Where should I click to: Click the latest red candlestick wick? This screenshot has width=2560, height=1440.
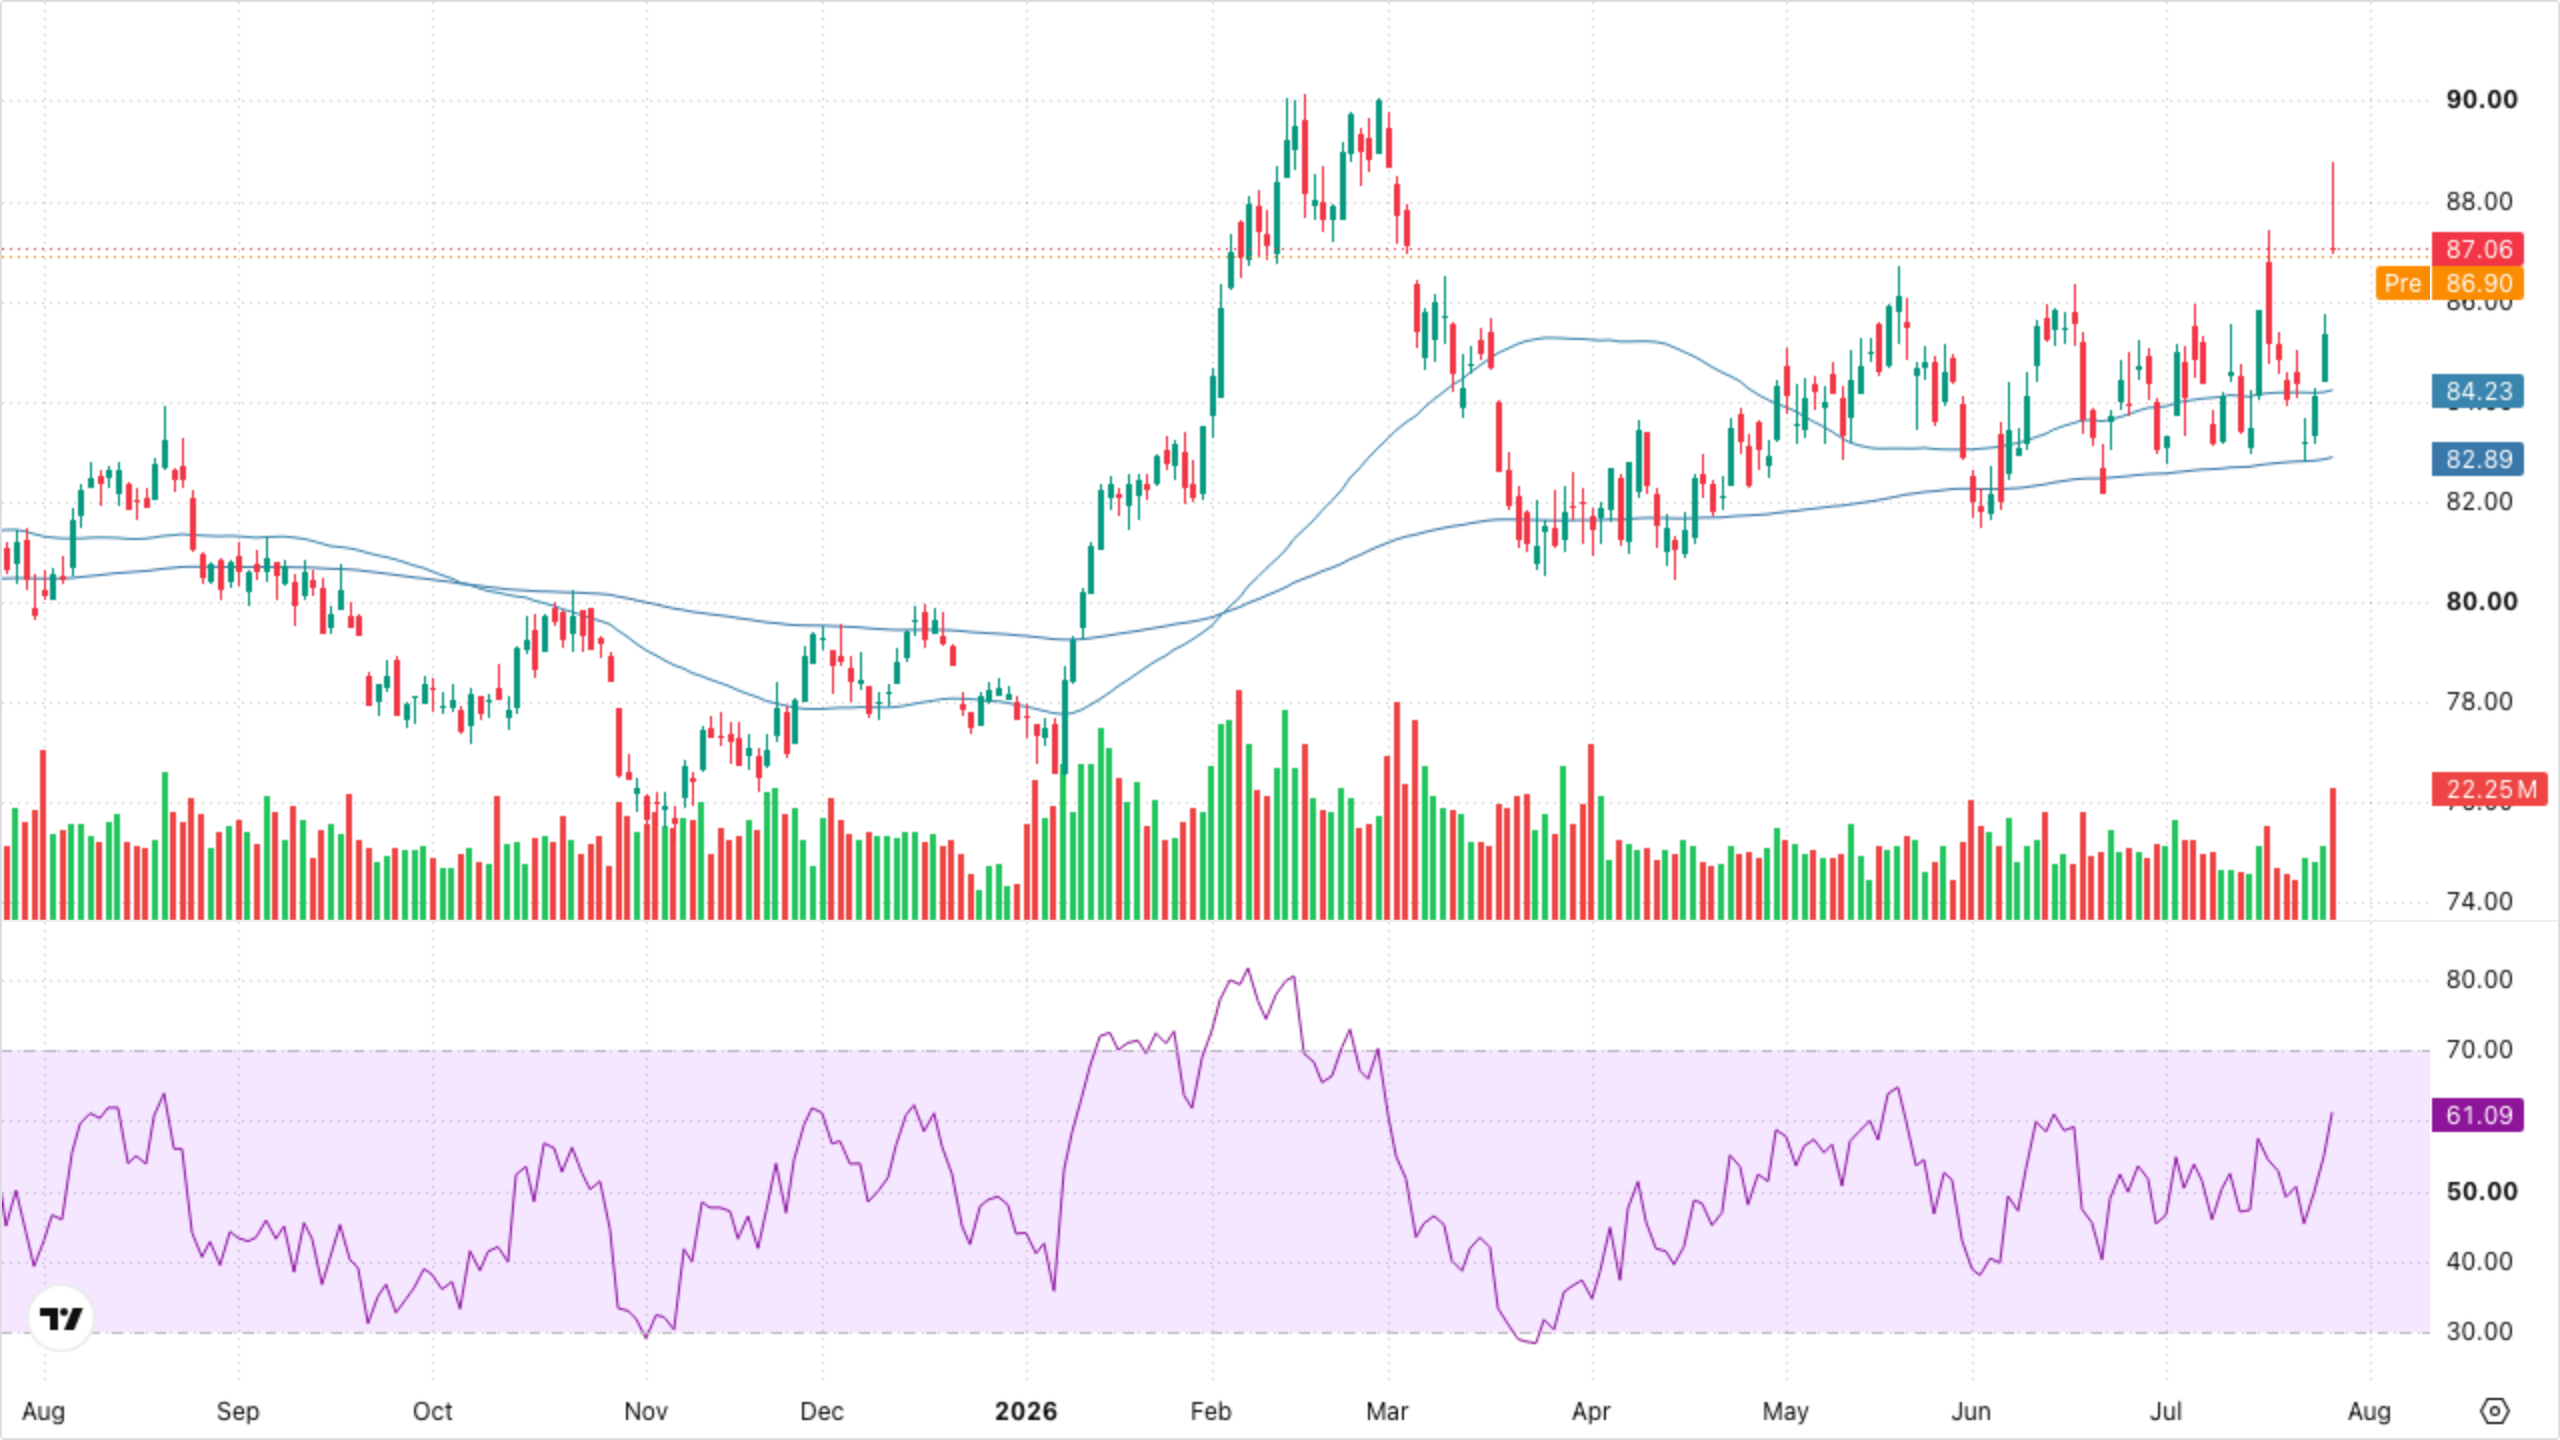pyautogui.click(x=2333, y=206)
